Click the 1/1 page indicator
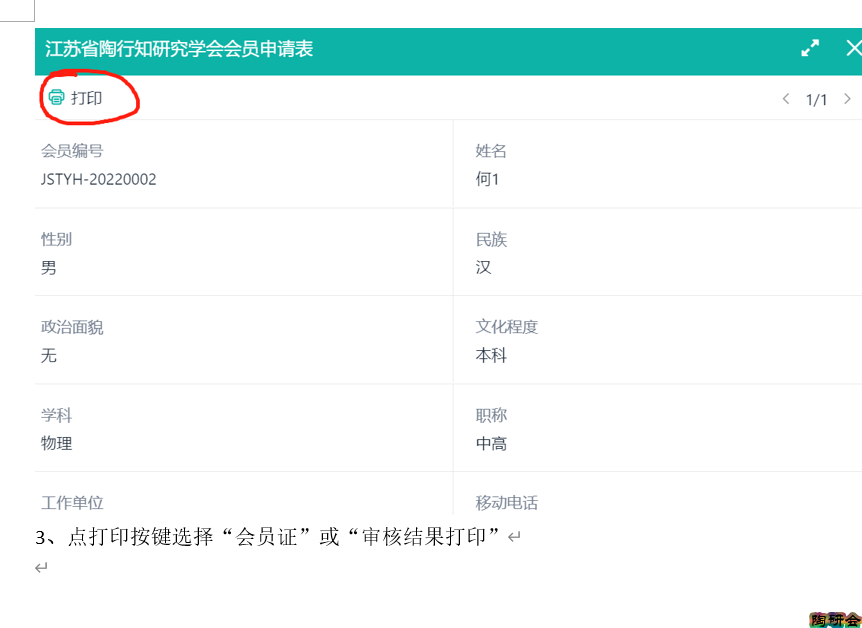Screen dimensions: 862x628 pos(816,100)
